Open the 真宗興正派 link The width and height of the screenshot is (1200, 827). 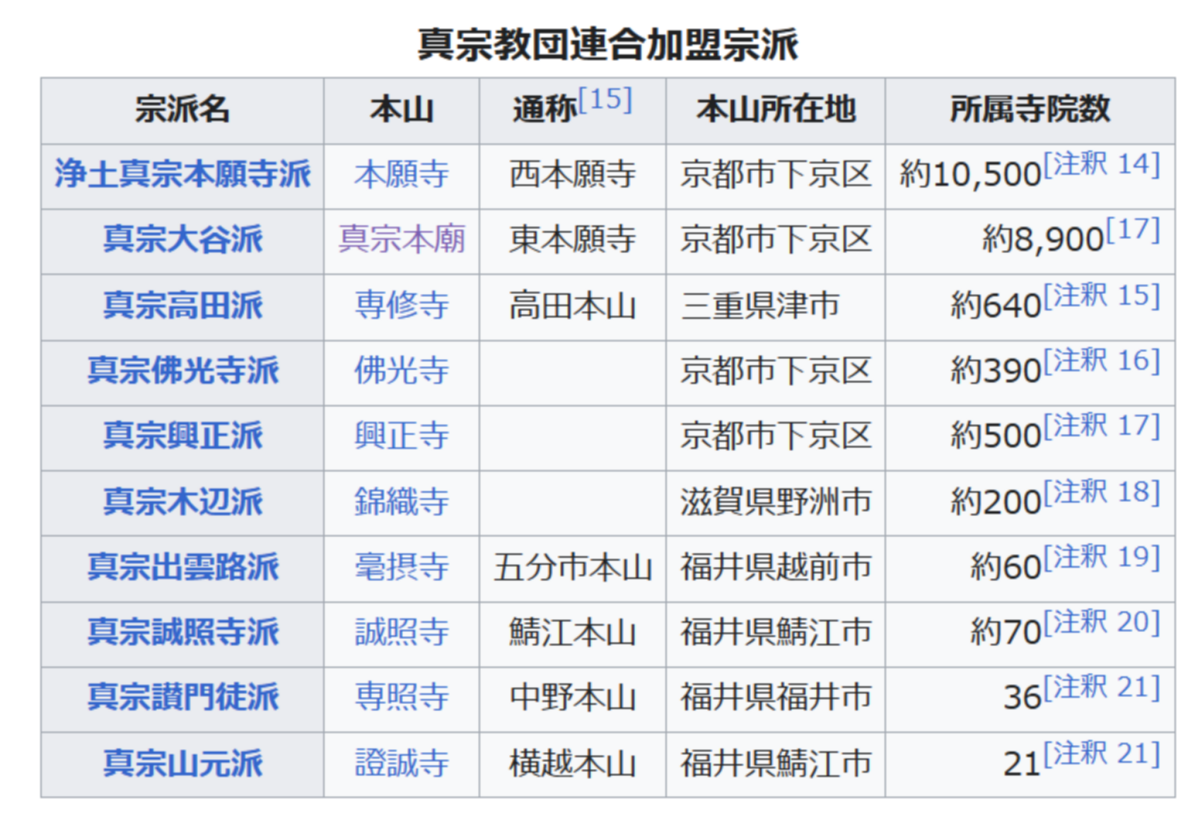pyautogui.click(x=182, y=436)
